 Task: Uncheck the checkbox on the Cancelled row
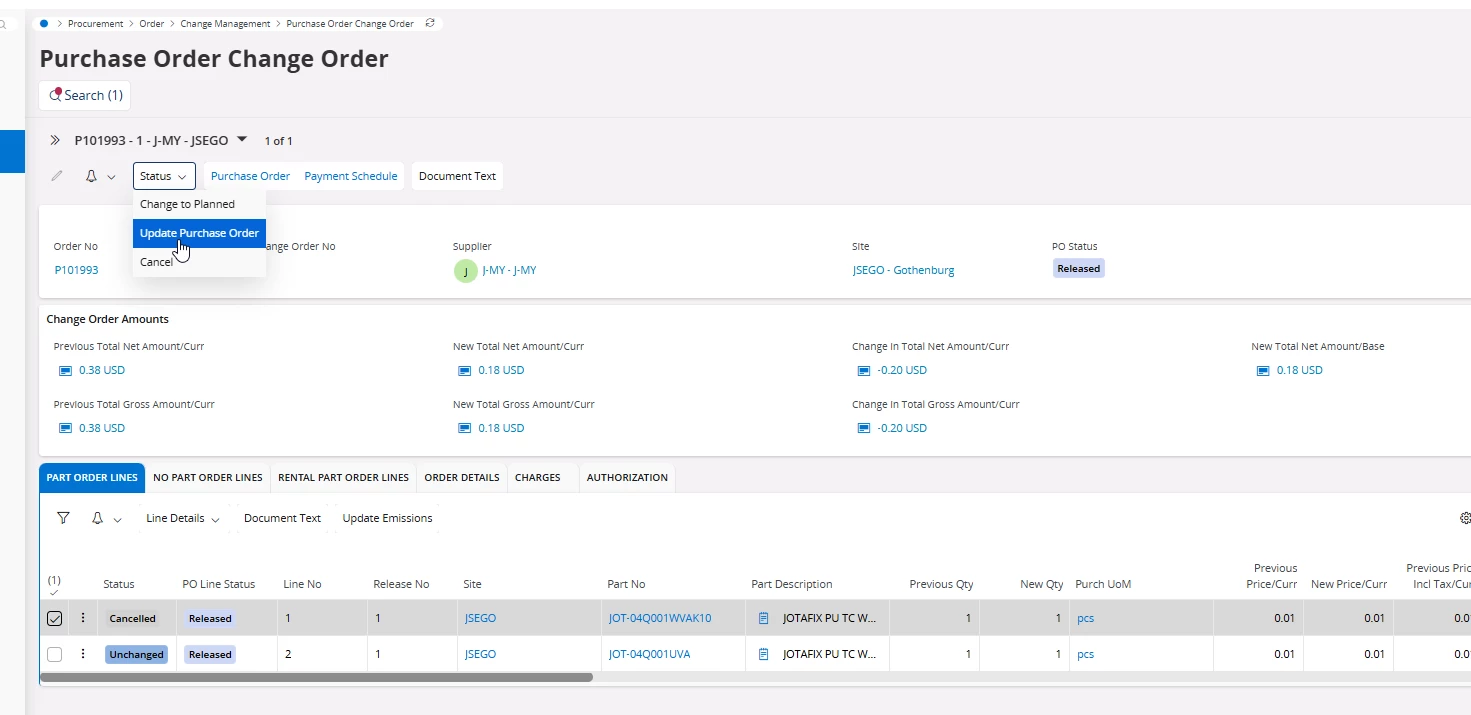pyautogui.click(x=55, y=618)
